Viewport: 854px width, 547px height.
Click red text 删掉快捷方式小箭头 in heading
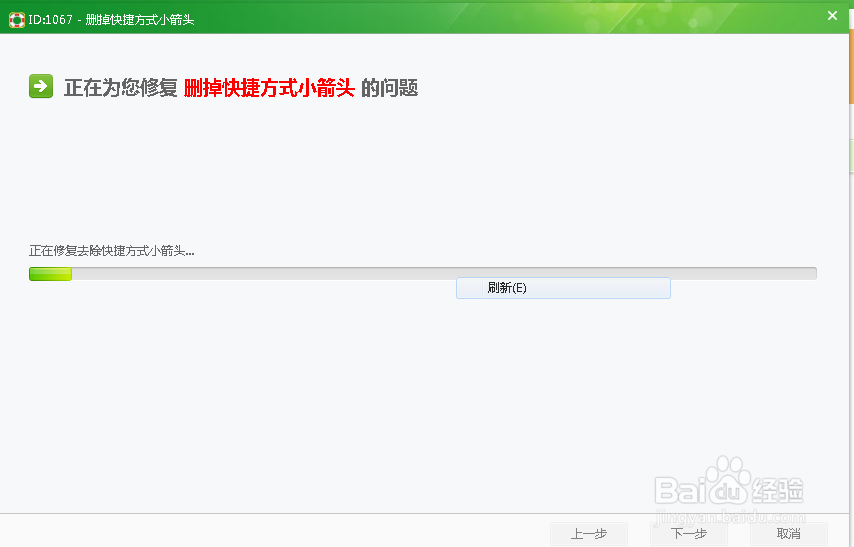click(269, 88)
